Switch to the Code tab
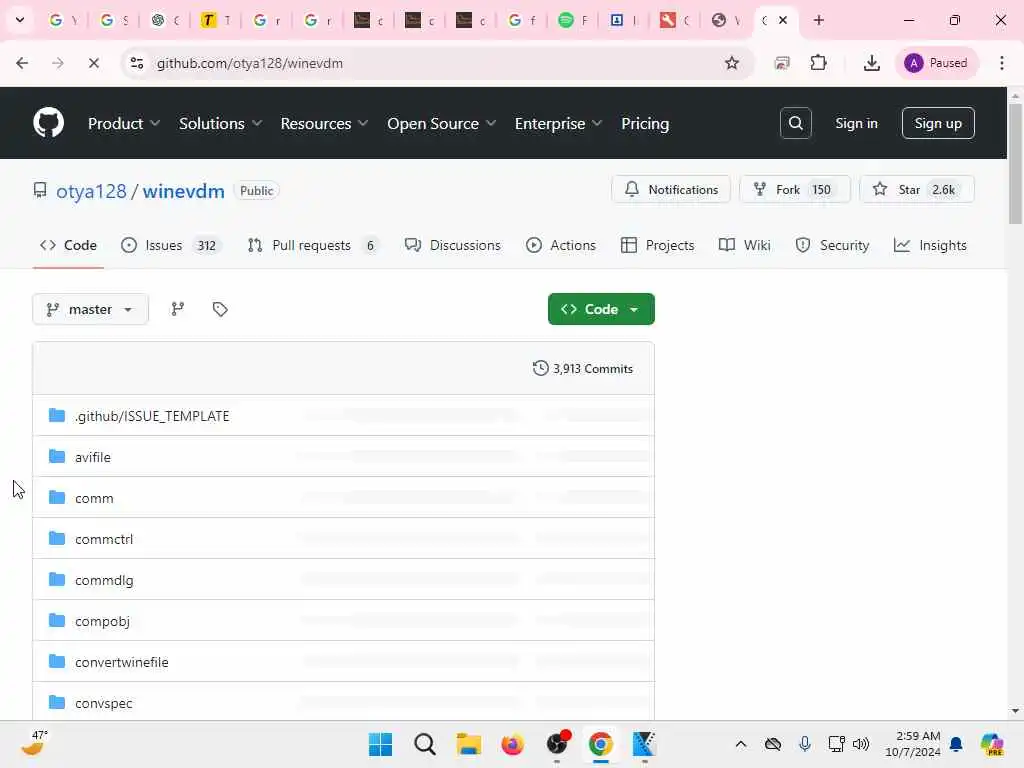Viewport: 1024px width, 768px height. 69,246
